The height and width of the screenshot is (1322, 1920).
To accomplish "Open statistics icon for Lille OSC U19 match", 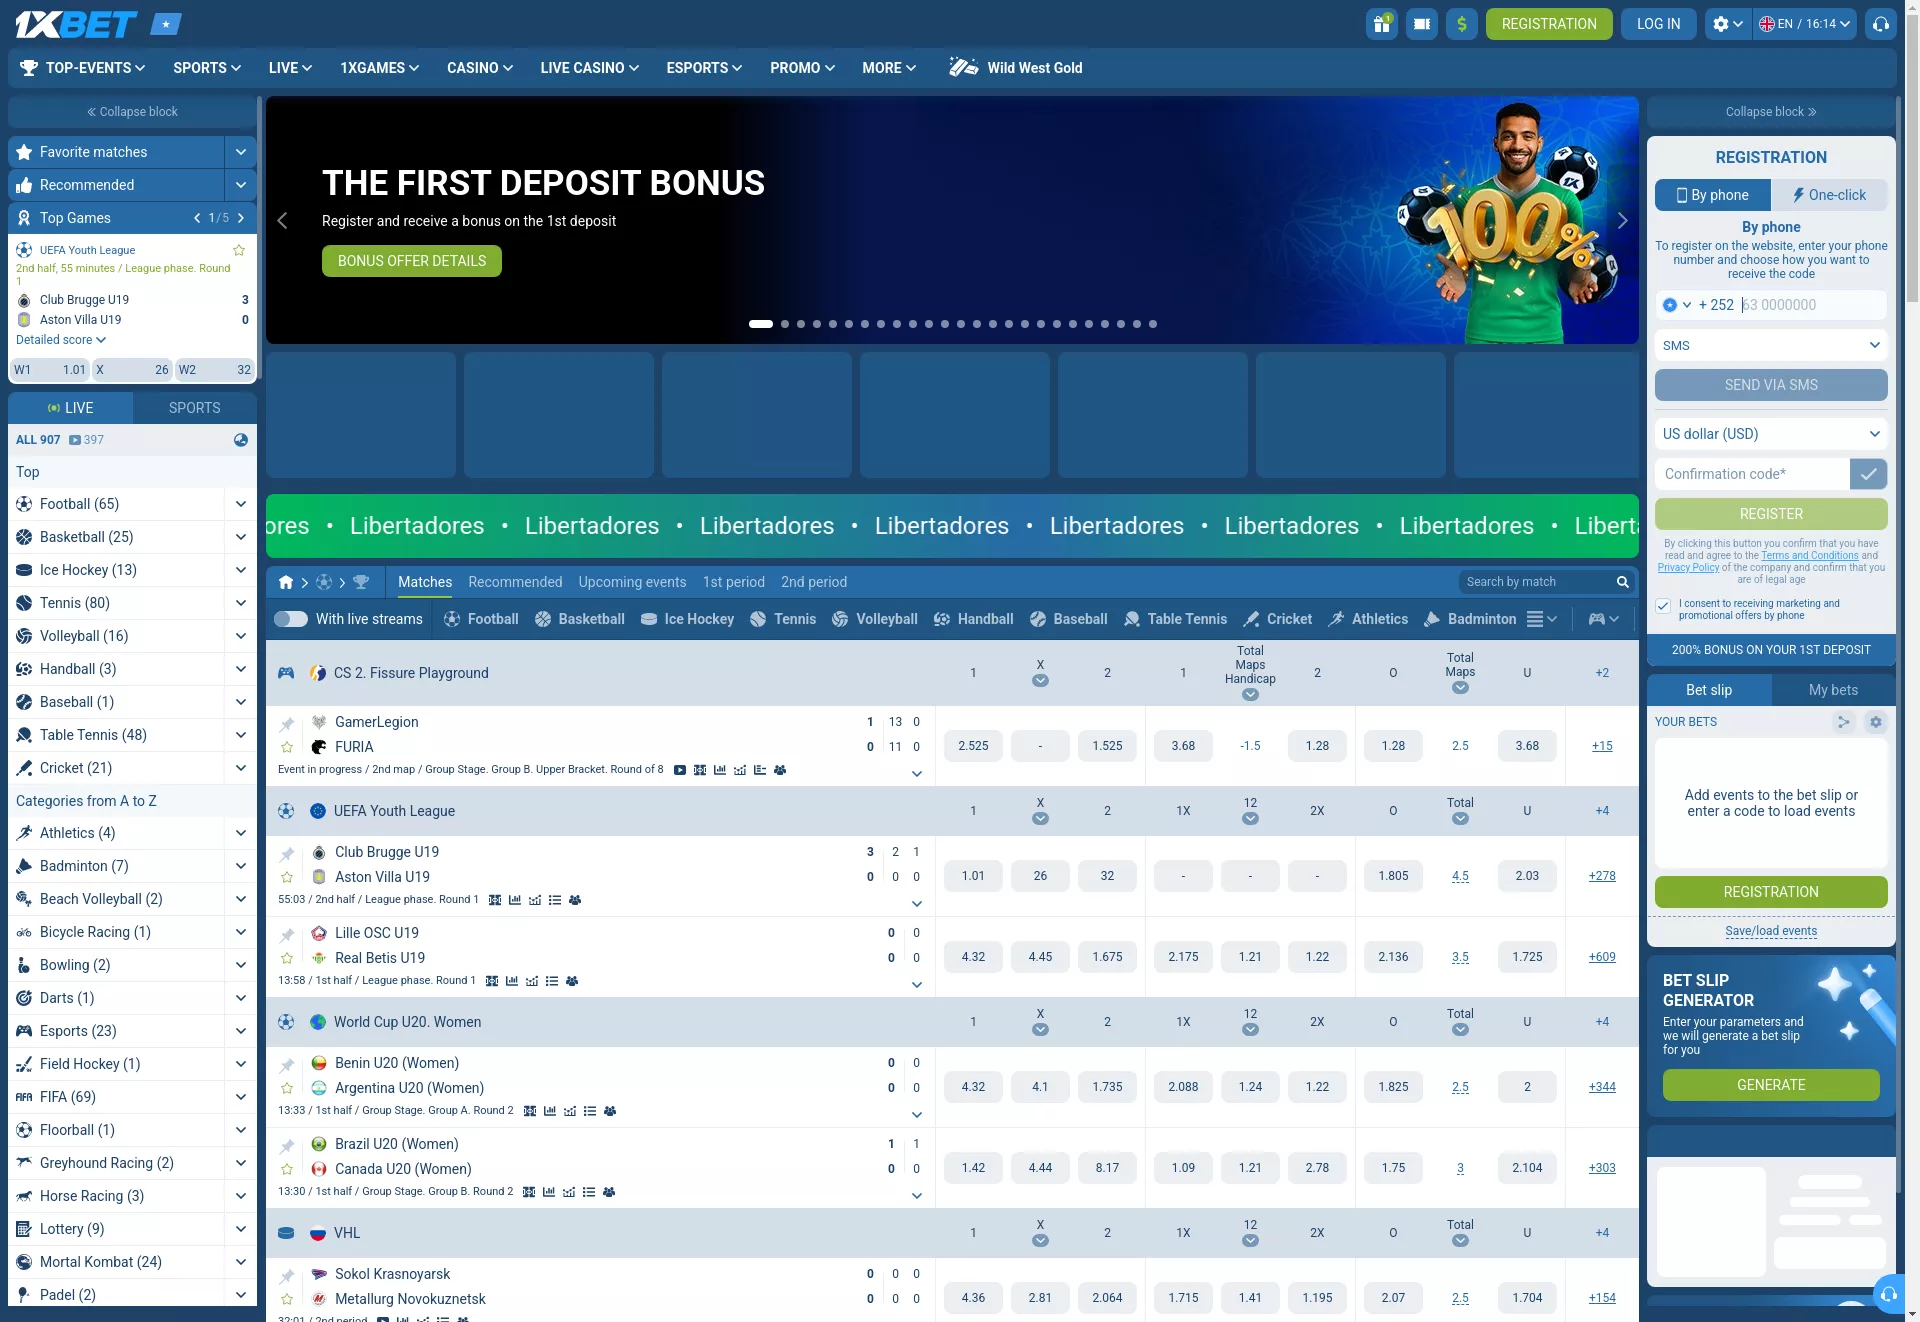I will coord(512,981).
